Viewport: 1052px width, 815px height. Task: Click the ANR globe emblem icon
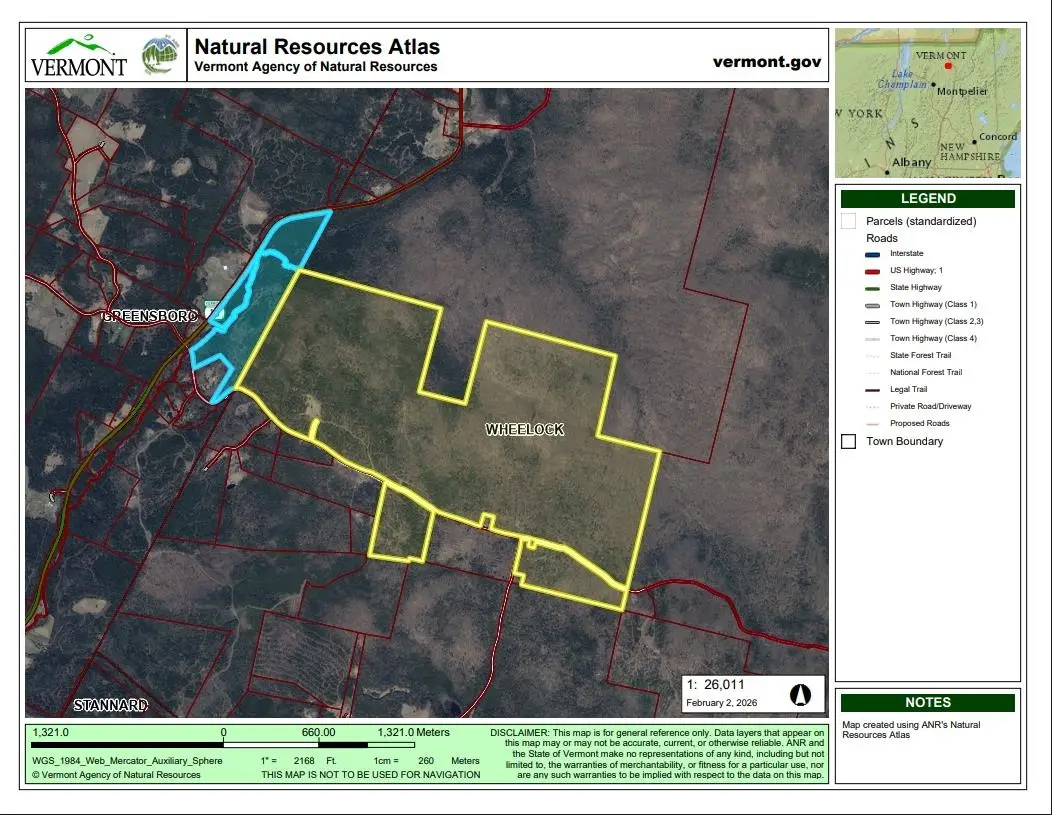pos(160,57)
